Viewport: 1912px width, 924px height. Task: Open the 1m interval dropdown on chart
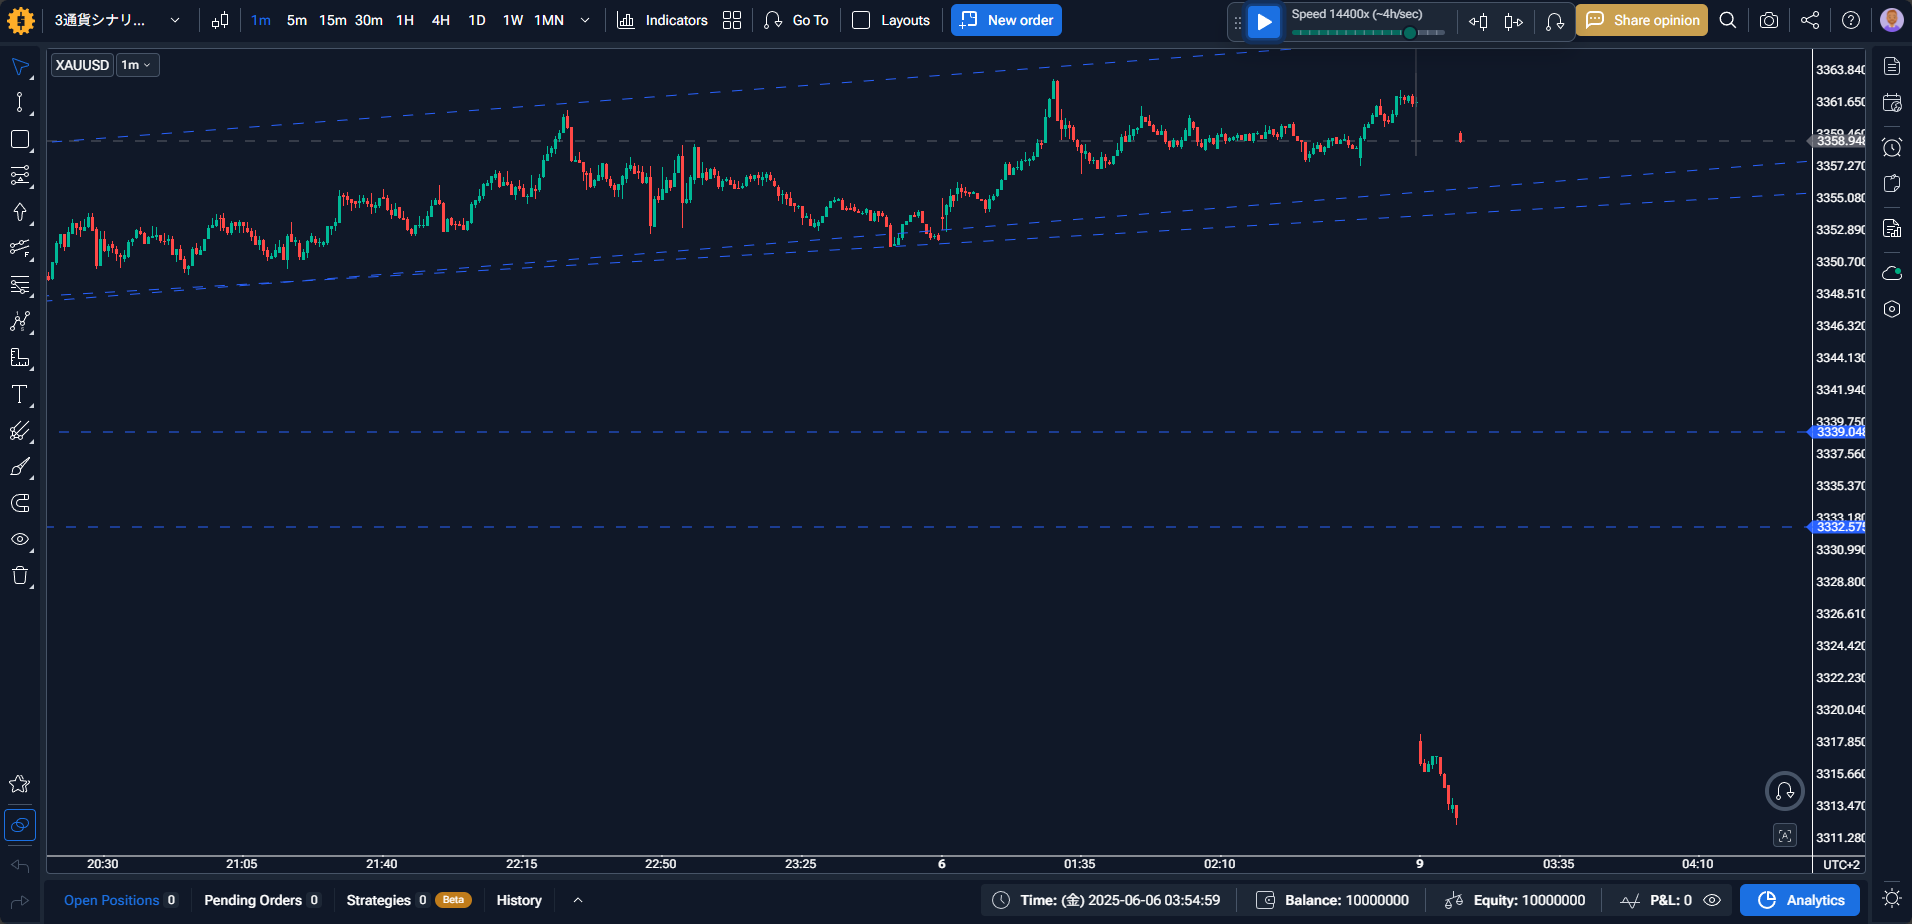click(x=137, y=65)
